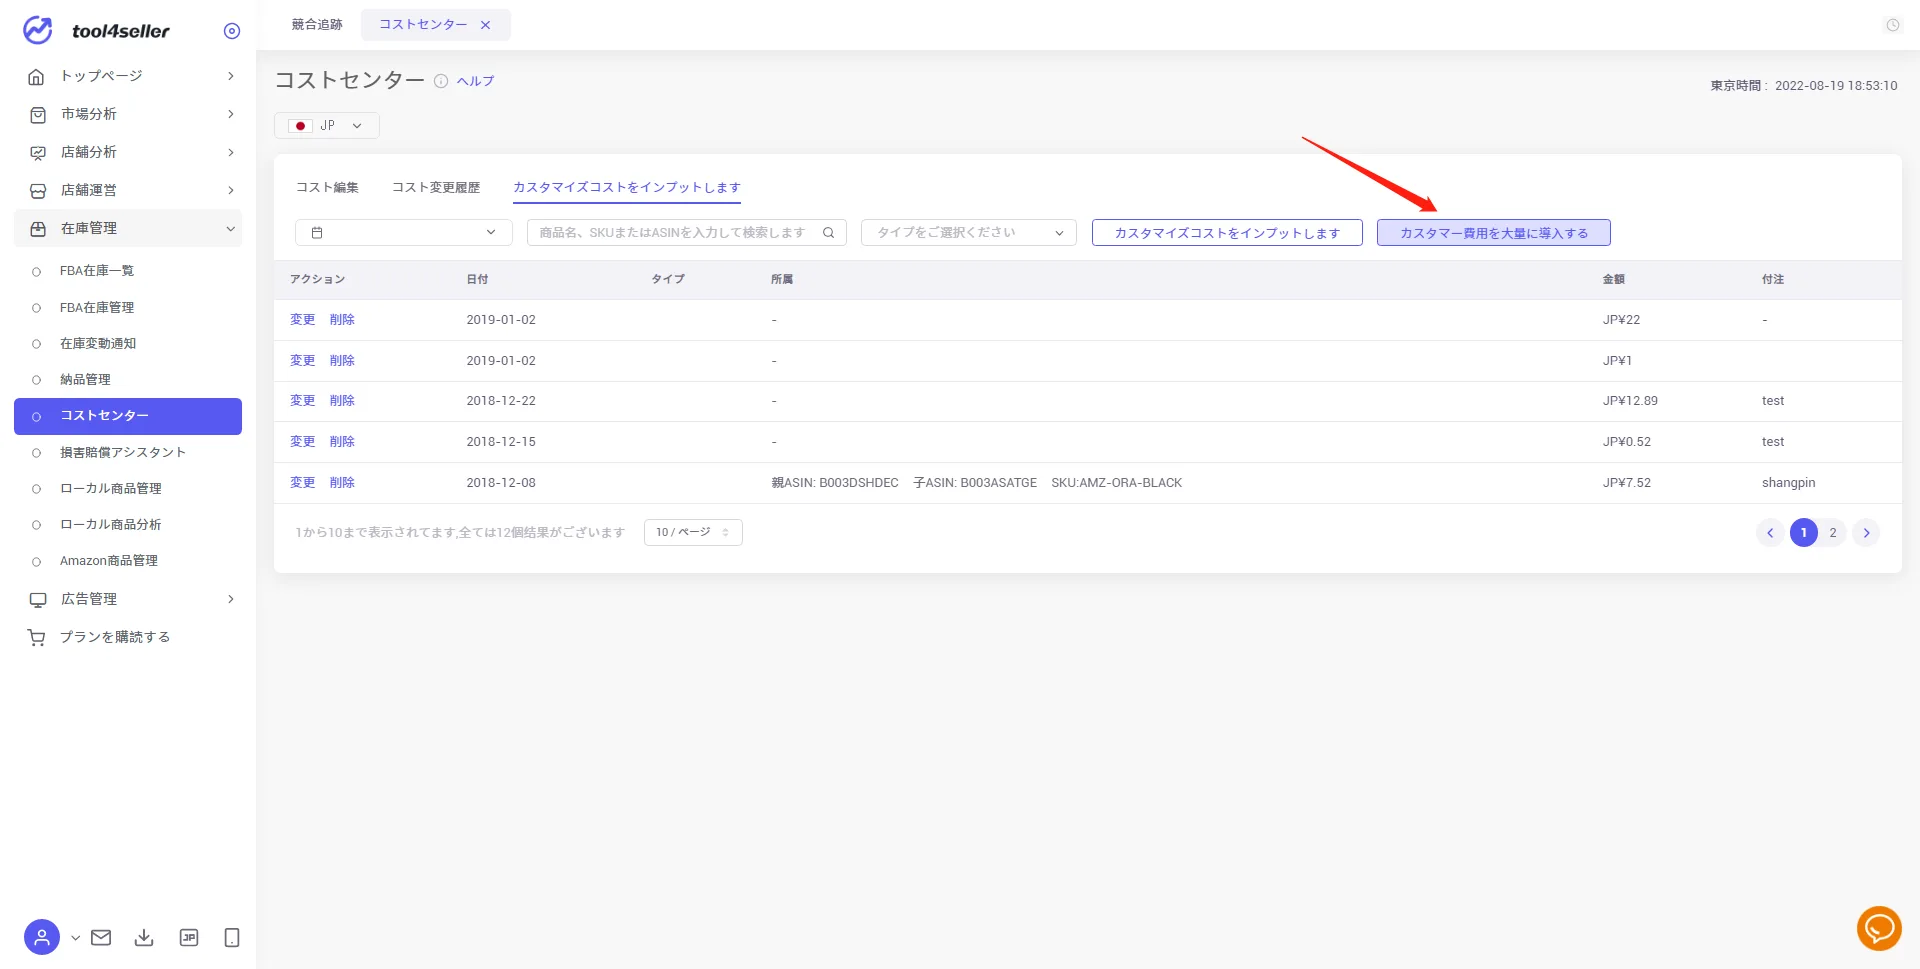The width and height of the screenshot is (1920, 969).
Task: Open the user profile avatar icon
Action: click(x=42, y=937)
